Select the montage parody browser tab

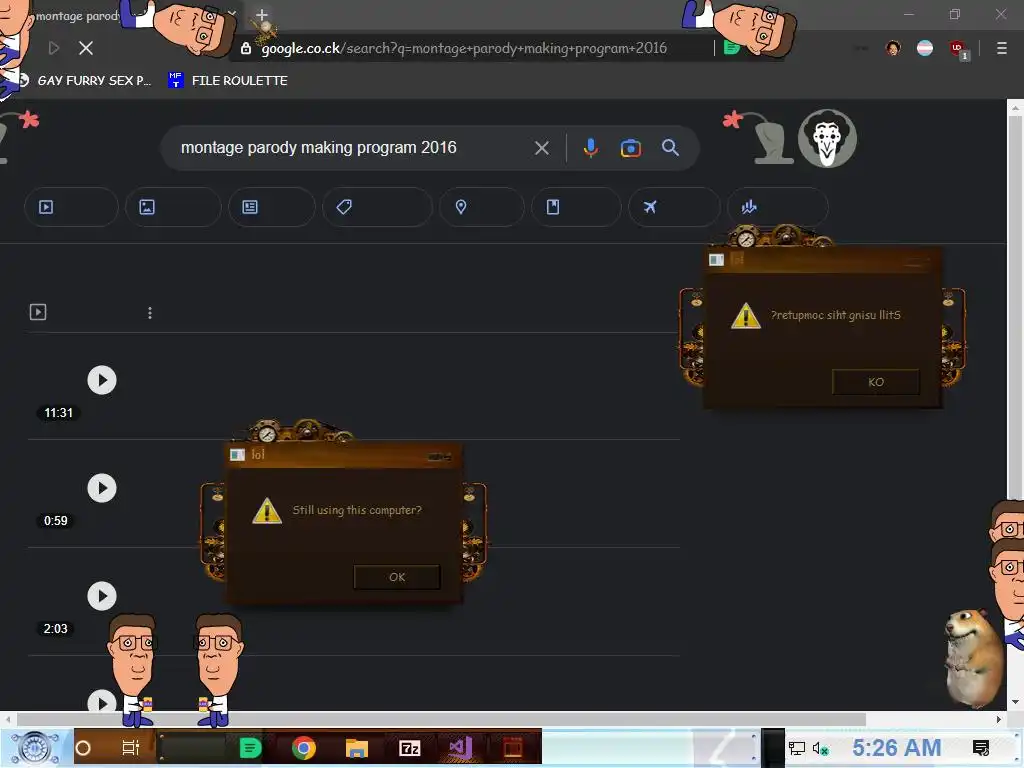(77, 16)
